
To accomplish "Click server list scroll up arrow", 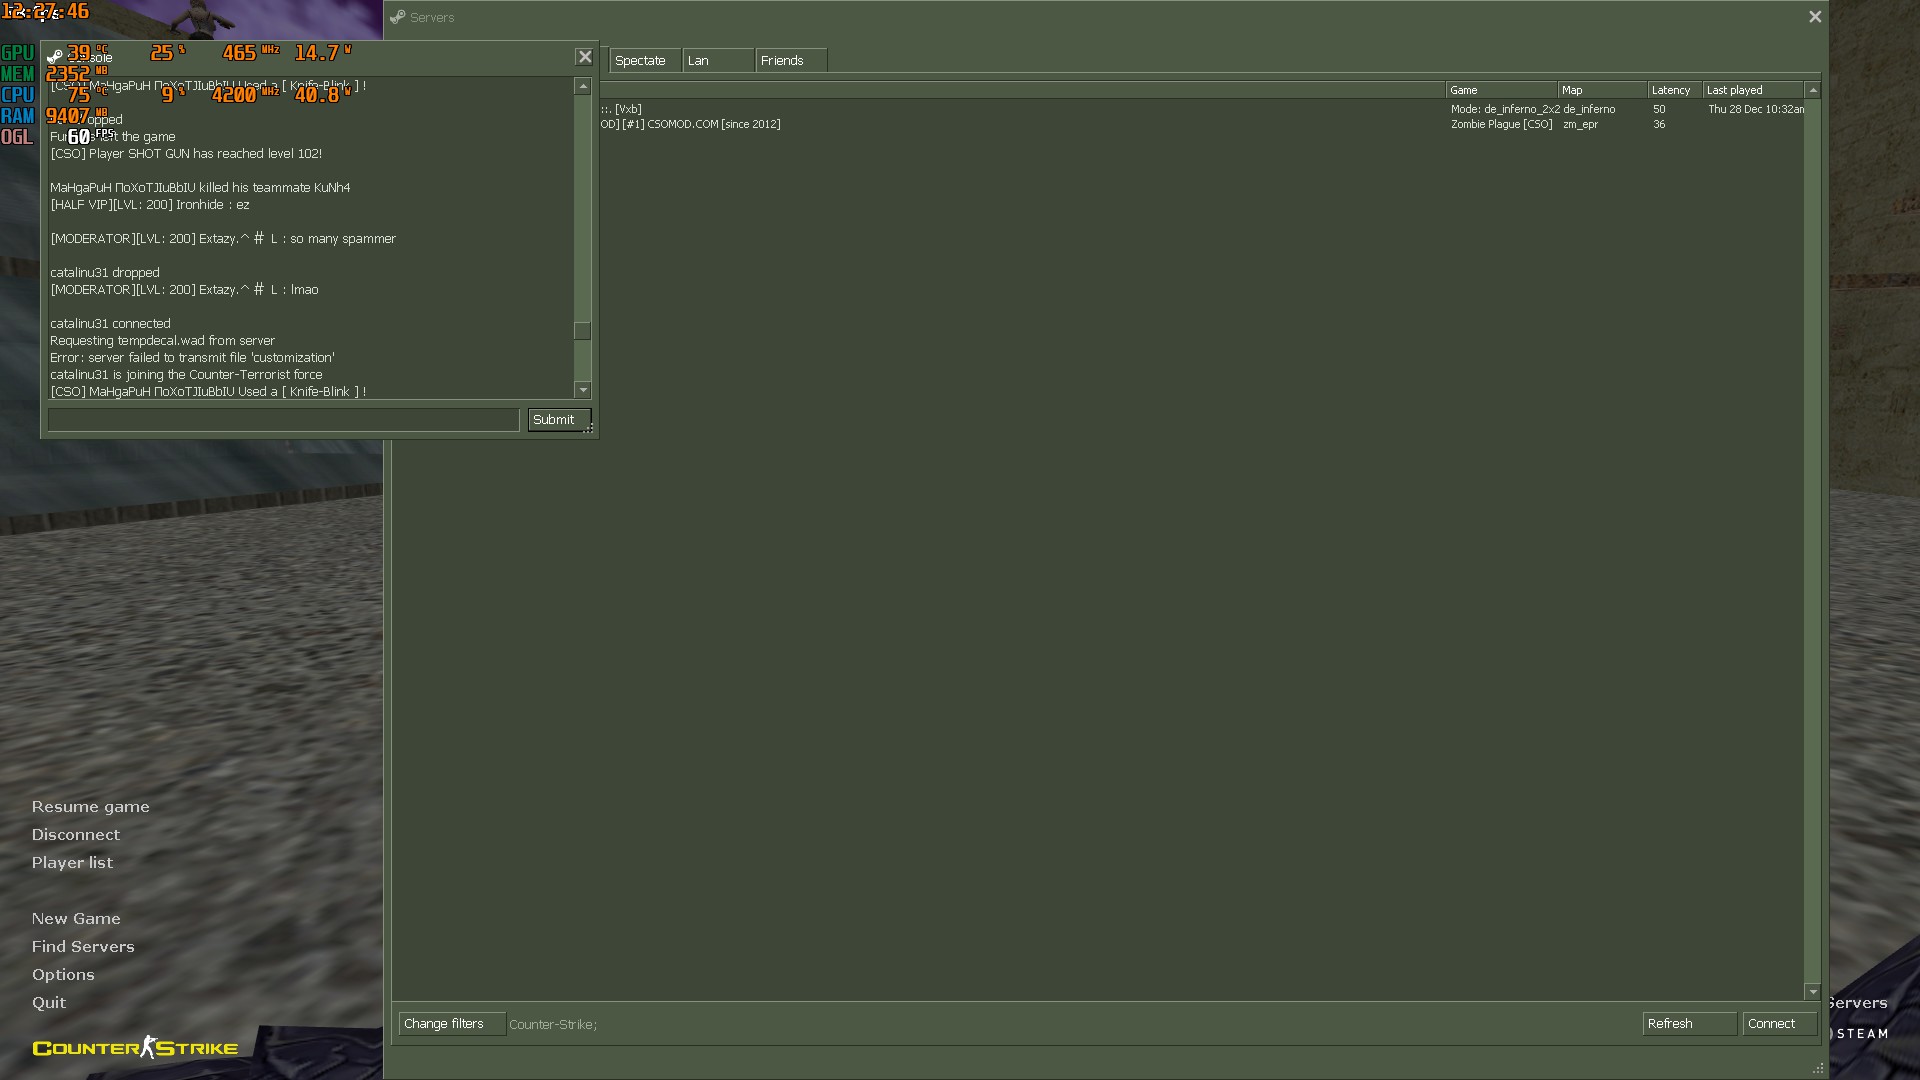I will pos(1812,90).
